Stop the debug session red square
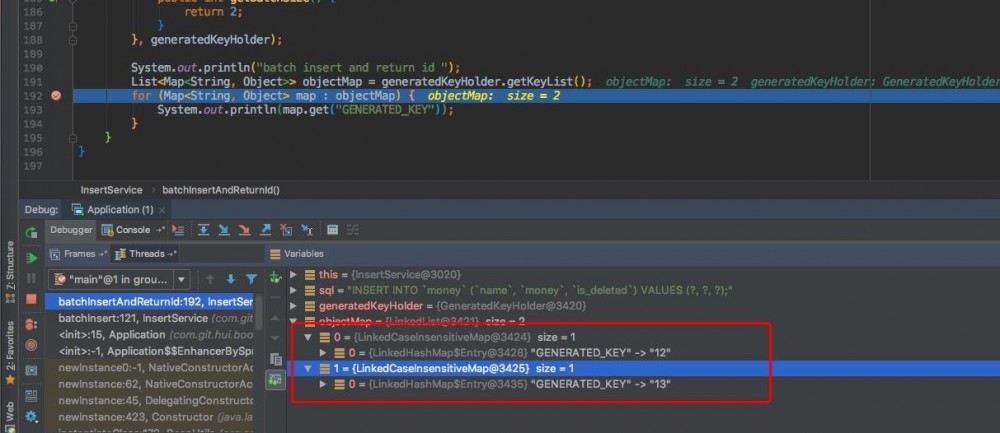The width and height of the screenshot is (1000, 433). (x=31, y=299)
